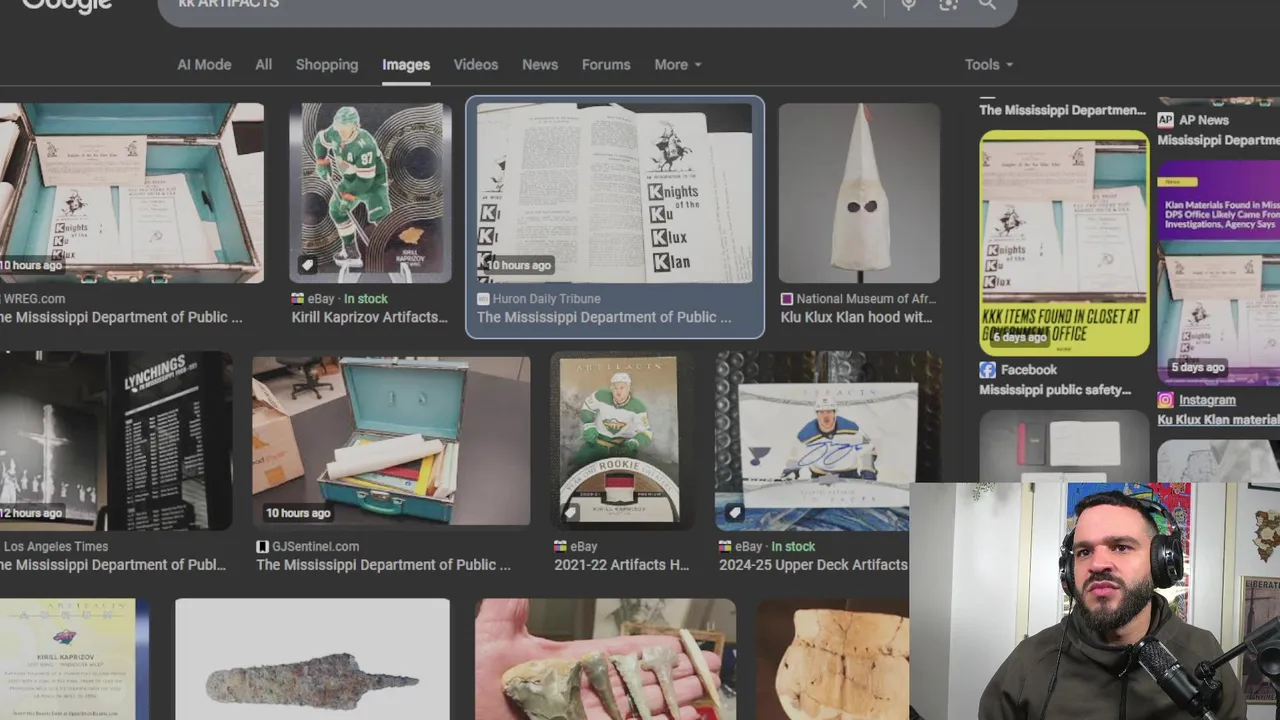Viewport: 1280px width, 720px height.
Task: Open GJSentinel open teal case thumbnail
Action: coord(391,441)
